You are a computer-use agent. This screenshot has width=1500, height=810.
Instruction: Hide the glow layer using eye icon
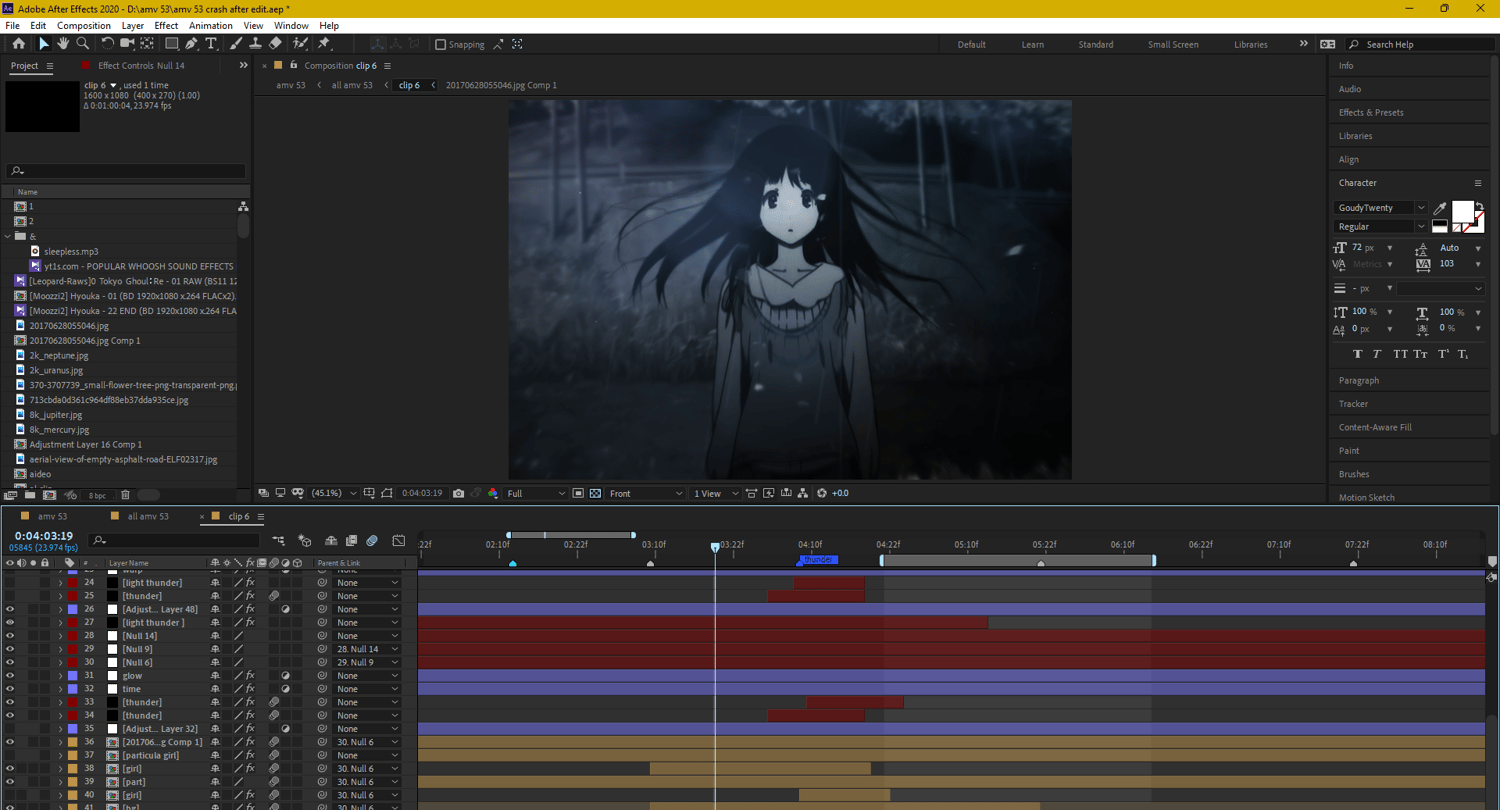point(10,676)
